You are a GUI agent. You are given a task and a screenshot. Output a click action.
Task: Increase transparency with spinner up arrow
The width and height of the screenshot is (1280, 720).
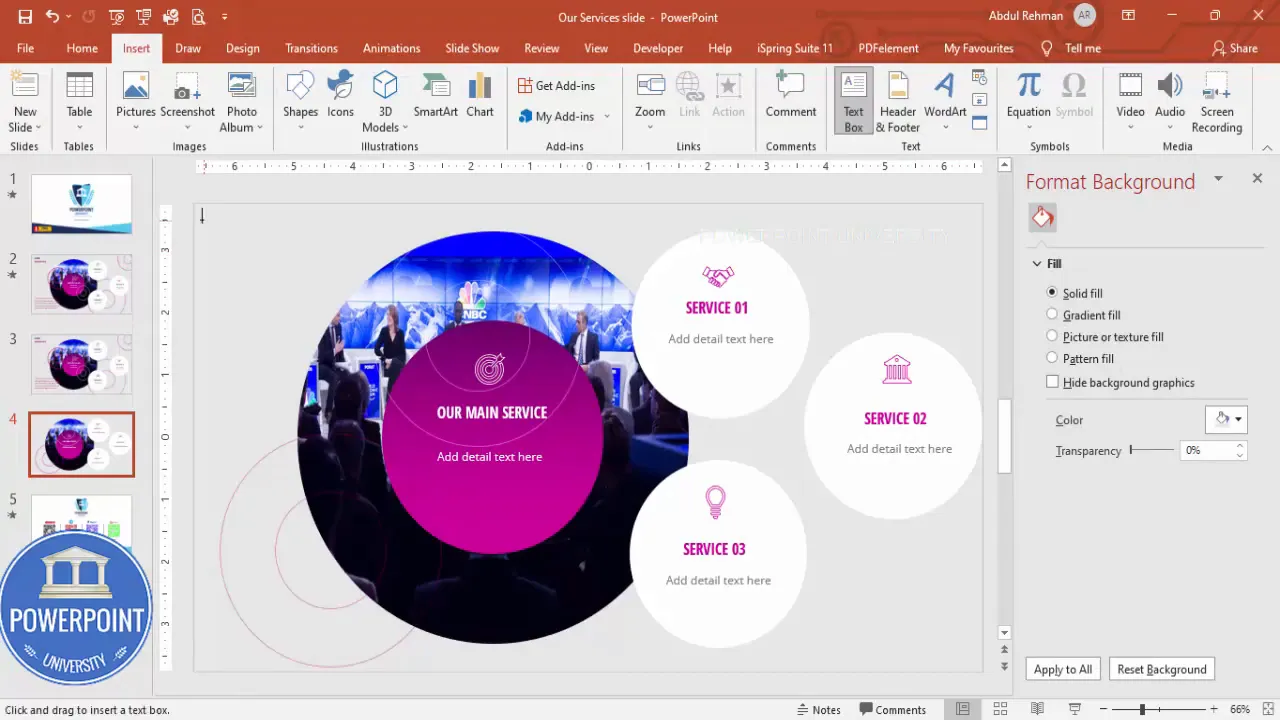click(x=1240, y=446)
